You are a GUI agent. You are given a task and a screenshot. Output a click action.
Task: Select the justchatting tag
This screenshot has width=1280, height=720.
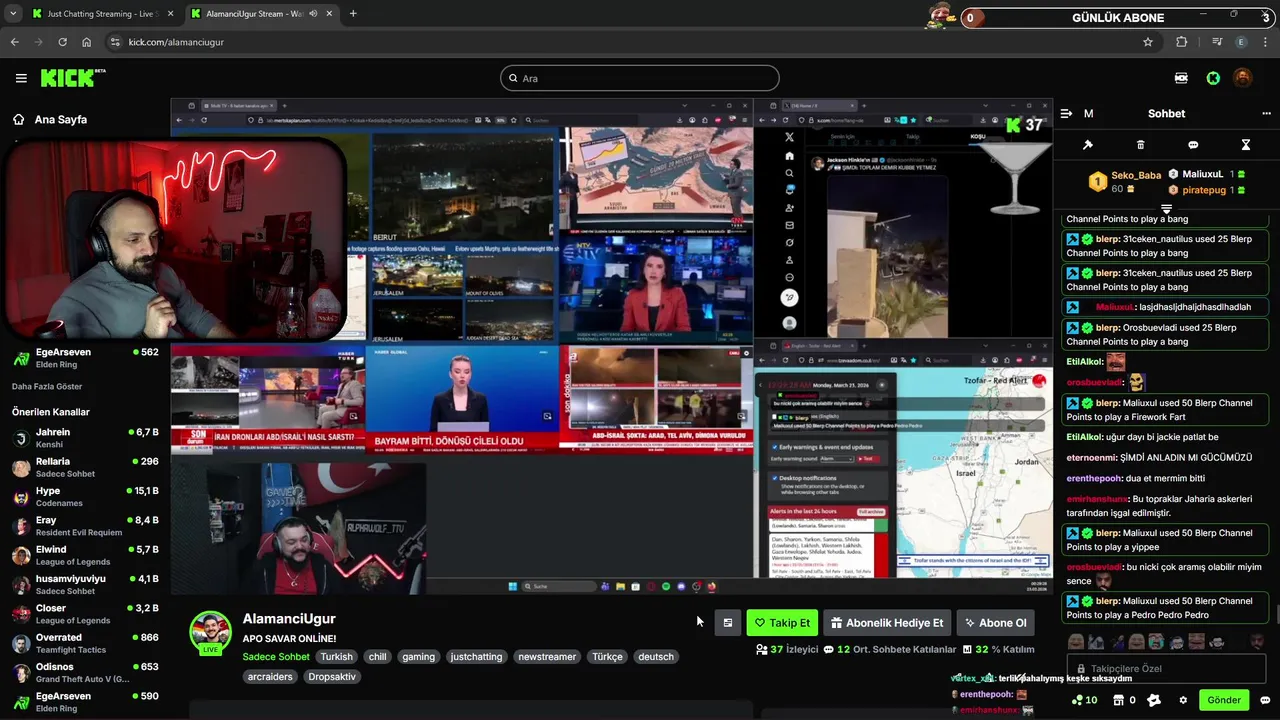coord(476,657)
